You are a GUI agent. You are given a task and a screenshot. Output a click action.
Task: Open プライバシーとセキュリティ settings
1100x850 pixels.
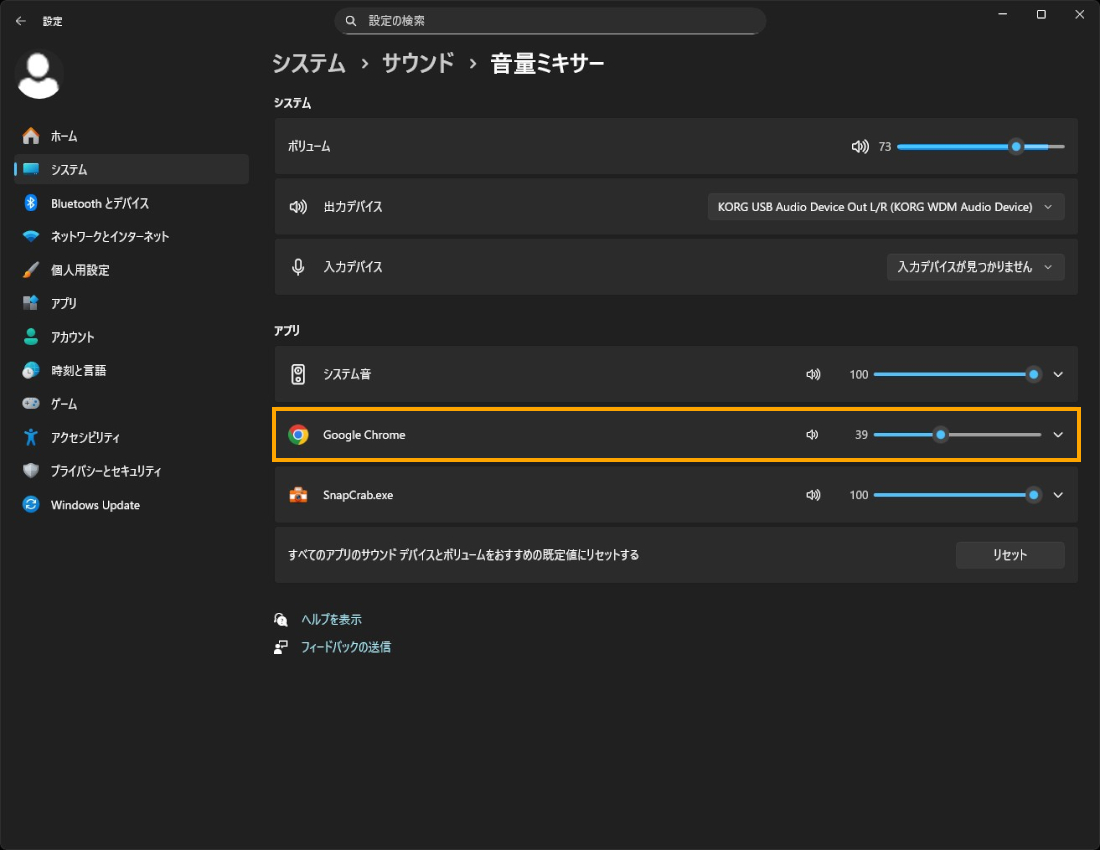click(132, 471)
